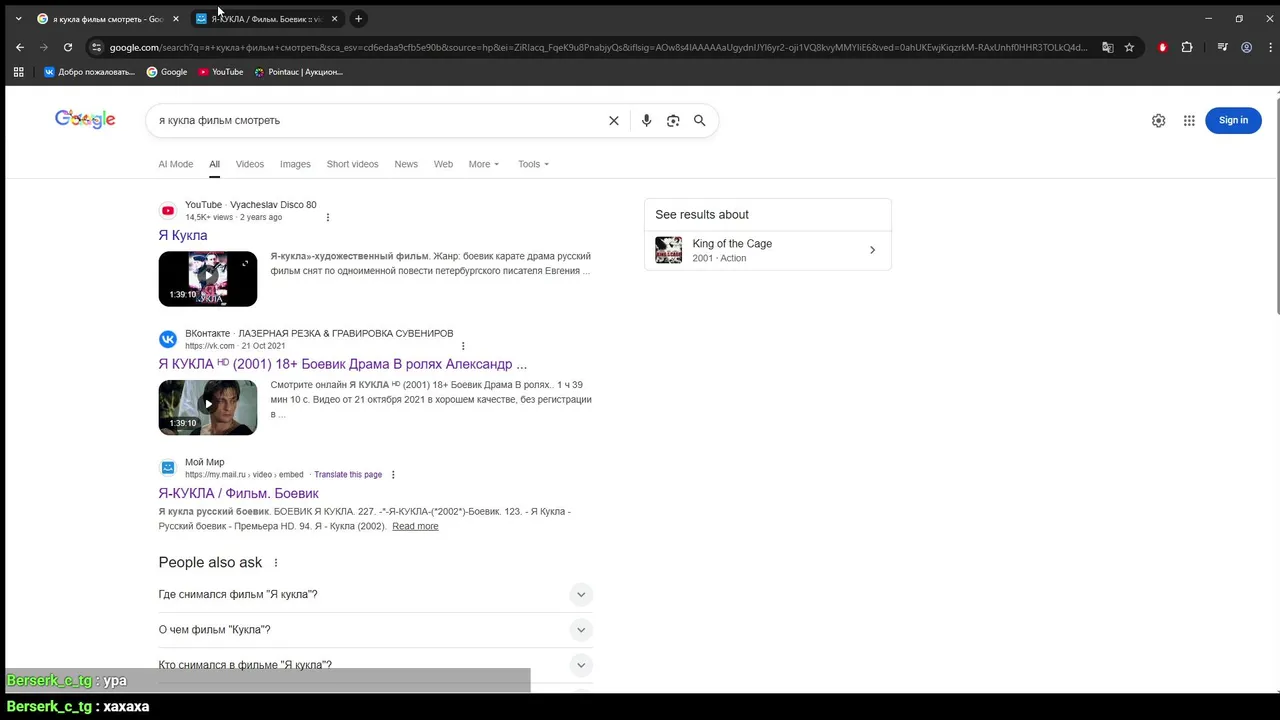Open the apps grid in bookmarks bar
The image size is (1280, 720).
pyautogui.click(x=18, y=72)
